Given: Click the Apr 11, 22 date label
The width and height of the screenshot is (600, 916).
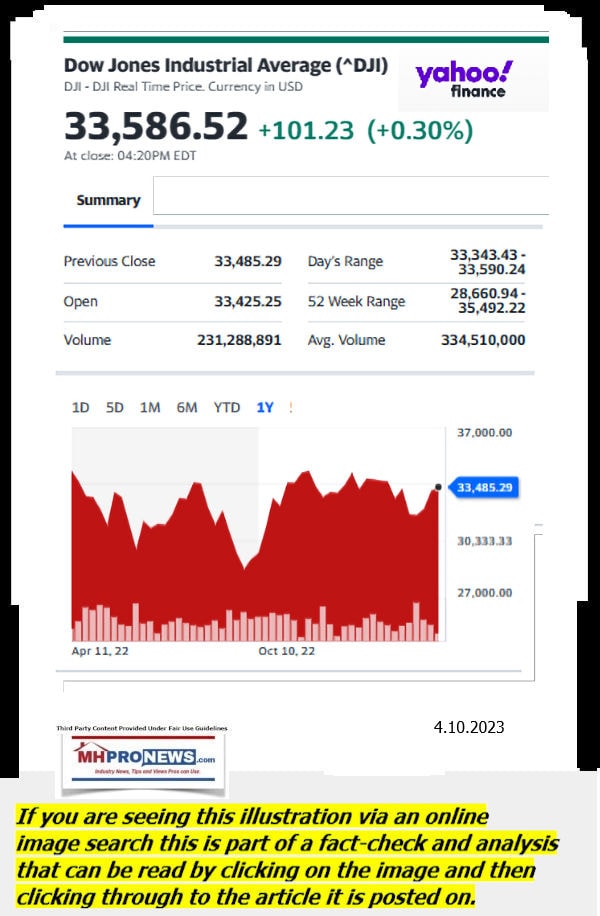Looking at the screenshot, I should point(100,651).
